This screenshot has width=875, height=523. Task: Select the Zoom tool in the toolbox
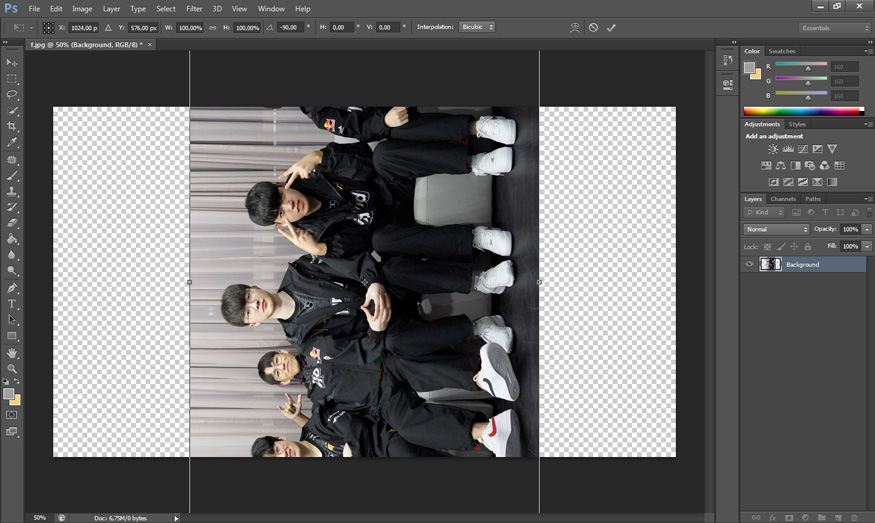pos(12,369)
